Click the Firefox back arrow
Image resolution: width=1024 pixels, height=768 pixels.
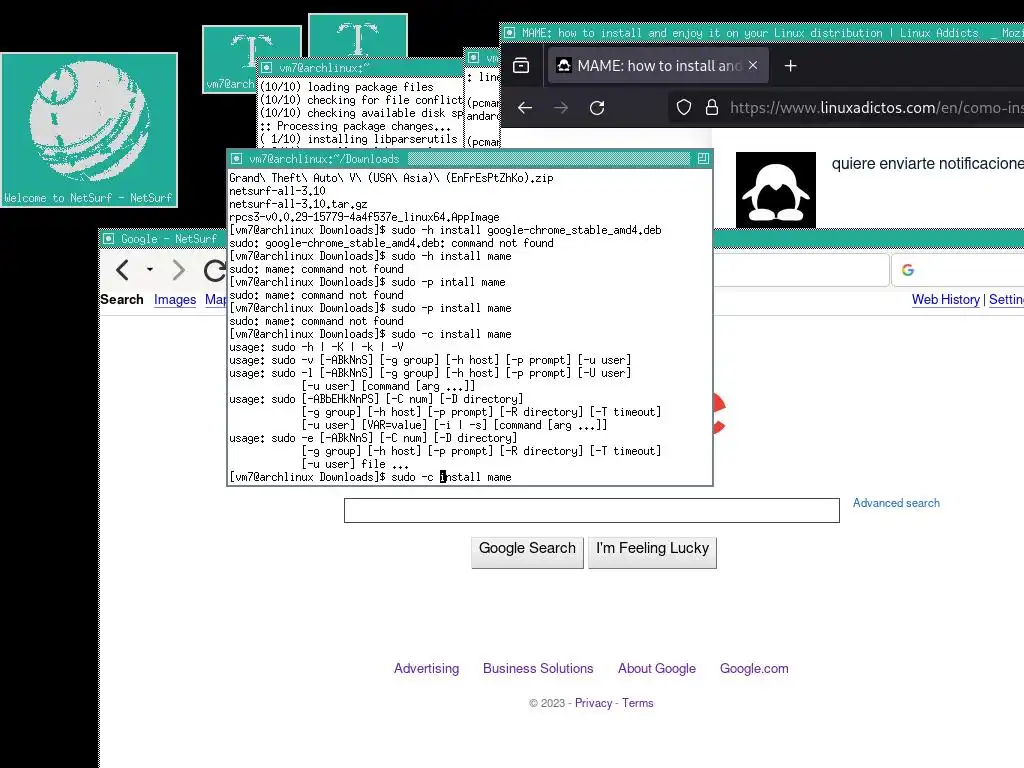tap(525, 108)
